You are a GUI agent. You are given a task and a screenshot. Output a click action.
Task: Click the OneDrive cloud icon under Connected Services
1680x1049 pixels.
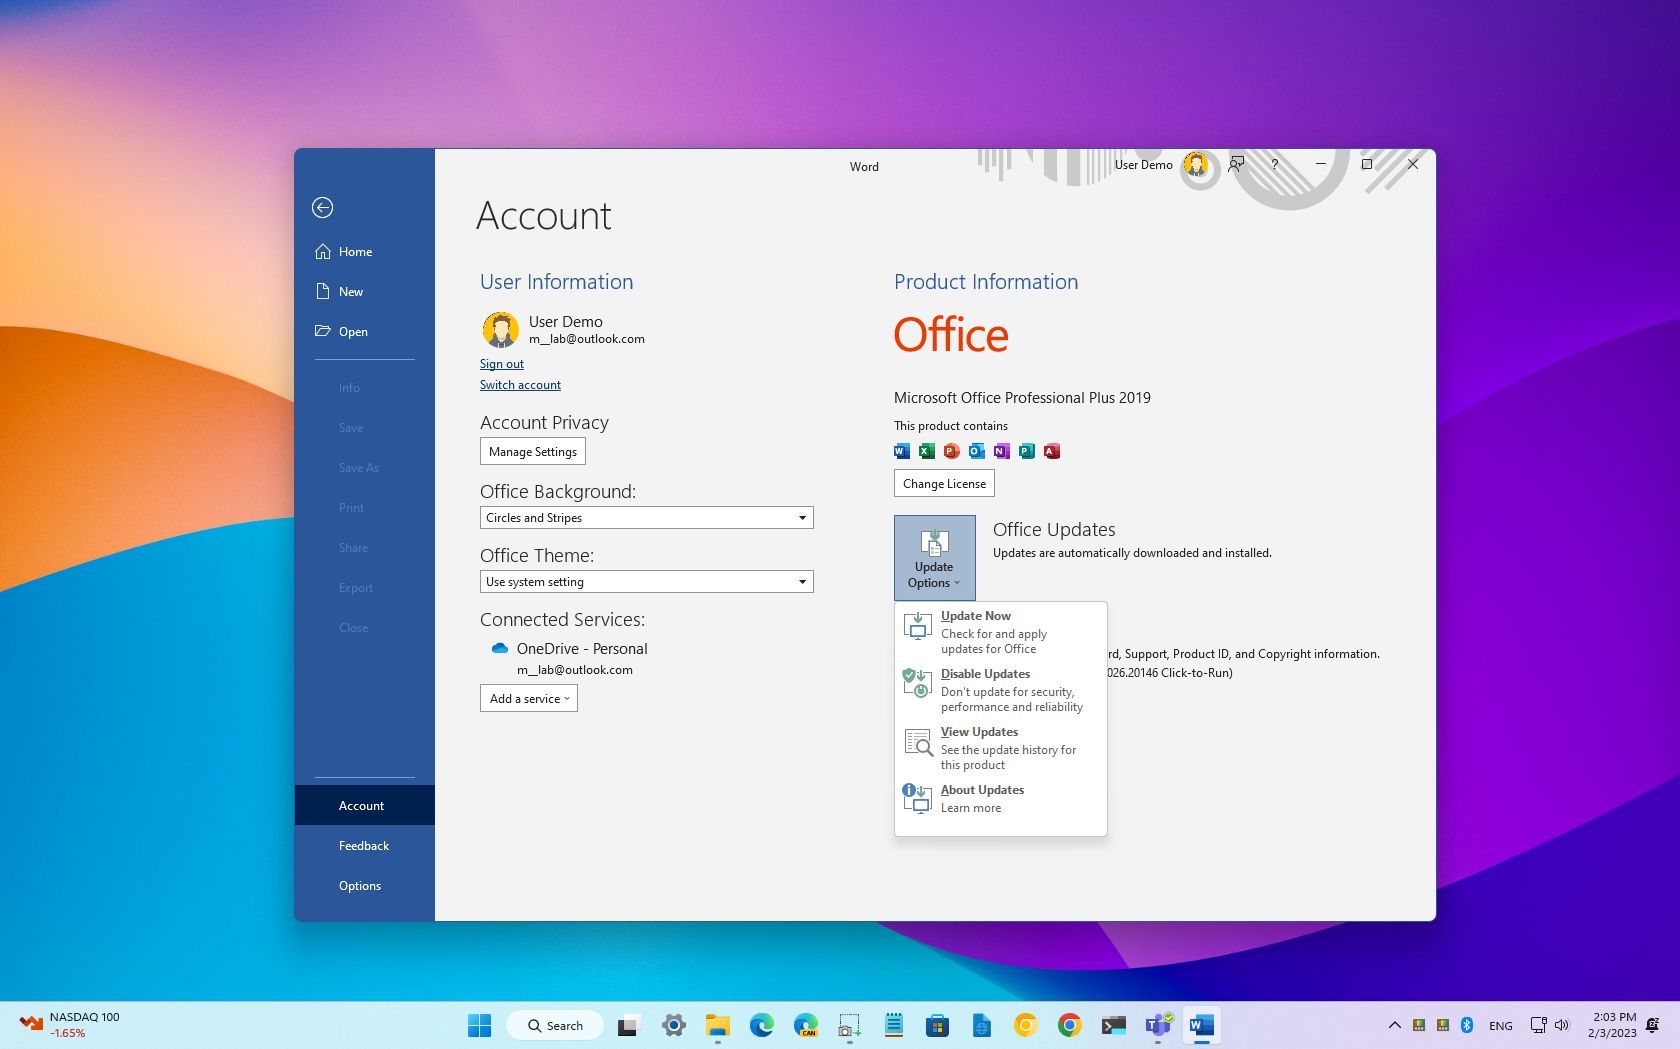[499, 648]
